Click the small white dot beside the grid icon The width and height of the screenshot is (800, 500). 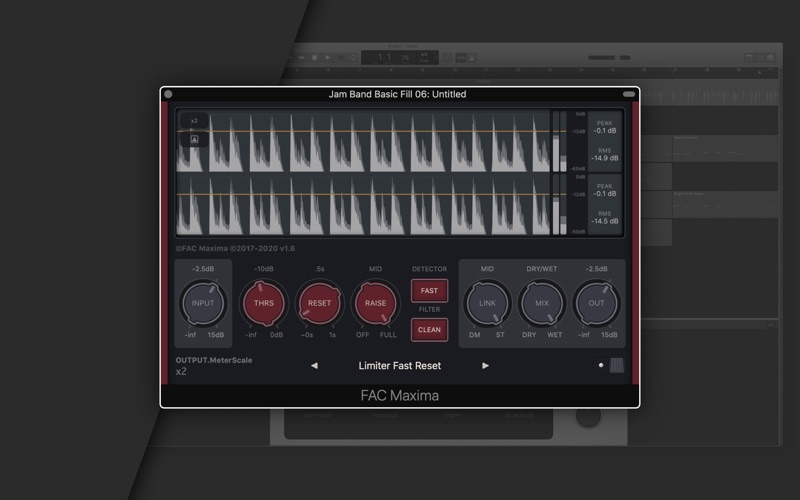pos(601,365)
